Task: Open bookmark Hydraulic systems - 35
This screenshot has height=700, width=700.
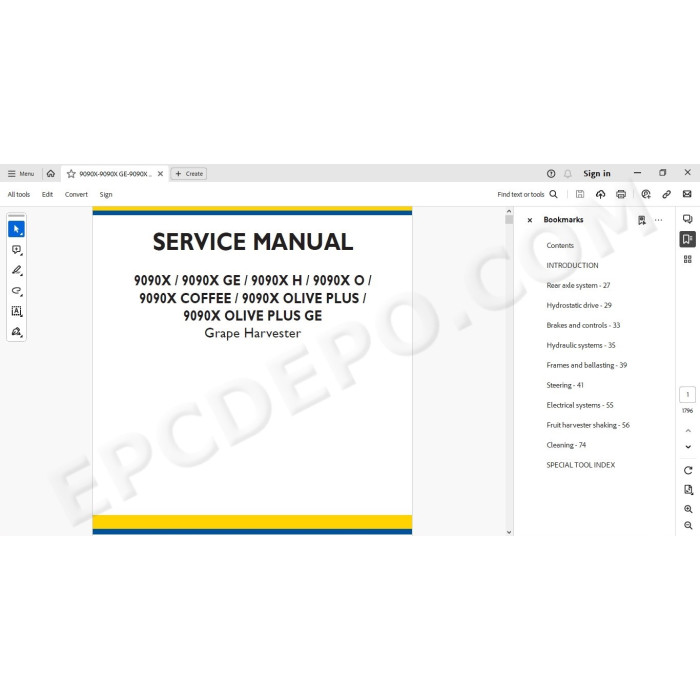Action: [x=581, y=345]
